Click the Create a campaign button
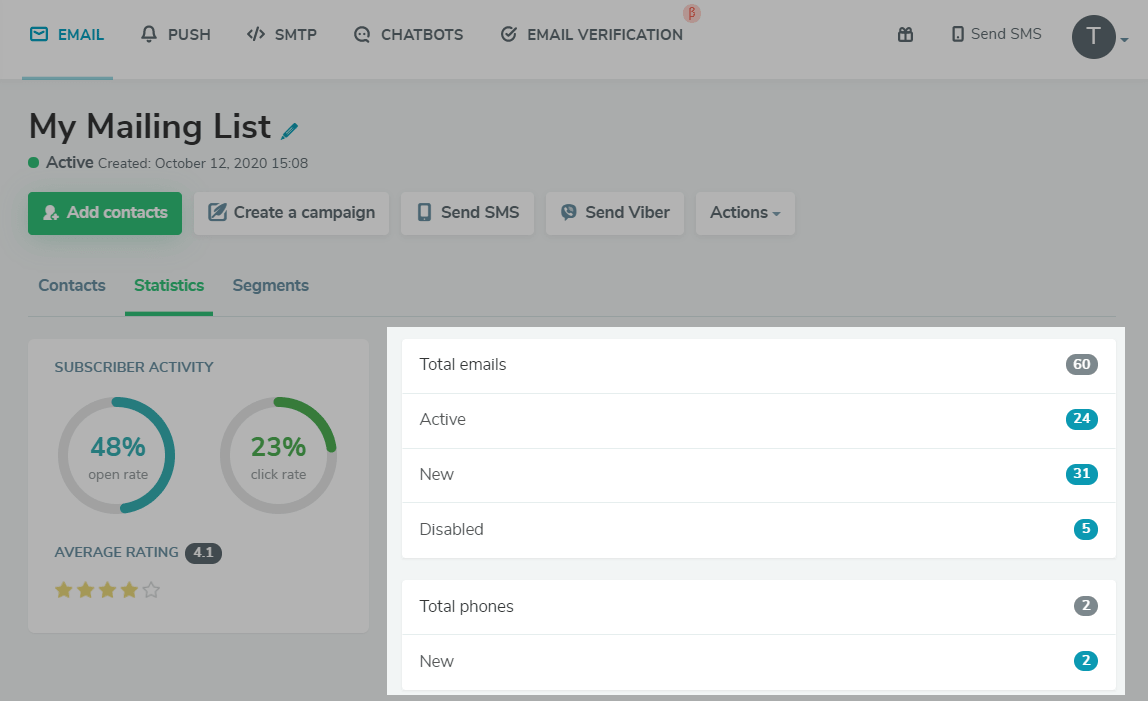Image resolution: width=1148 pixels, height=701 pixels. point(291,213)
